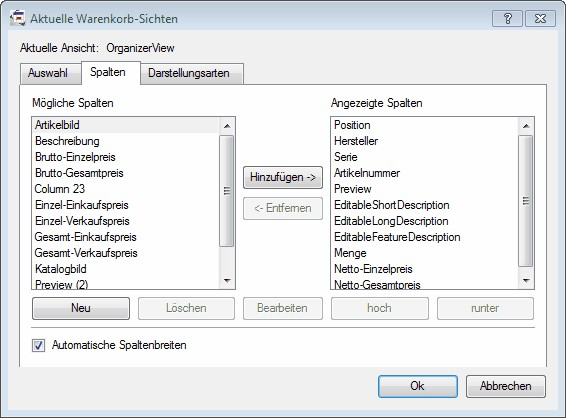Confirm with the Ok button
Viewport: 566px width, 418px height.
(418, 386)
